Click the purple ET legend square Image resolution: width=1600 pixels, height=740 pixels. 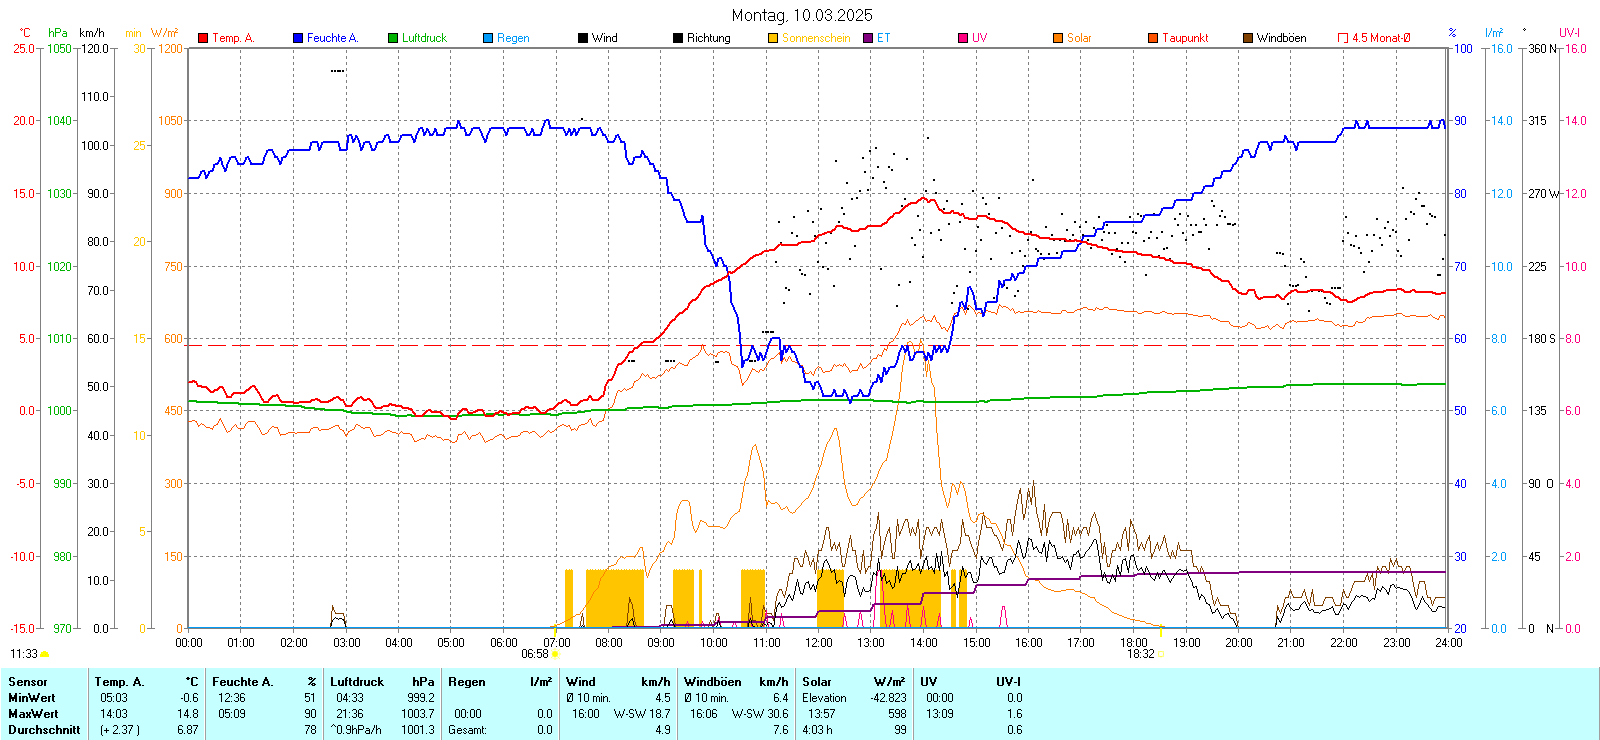click(x=868, y=38)
